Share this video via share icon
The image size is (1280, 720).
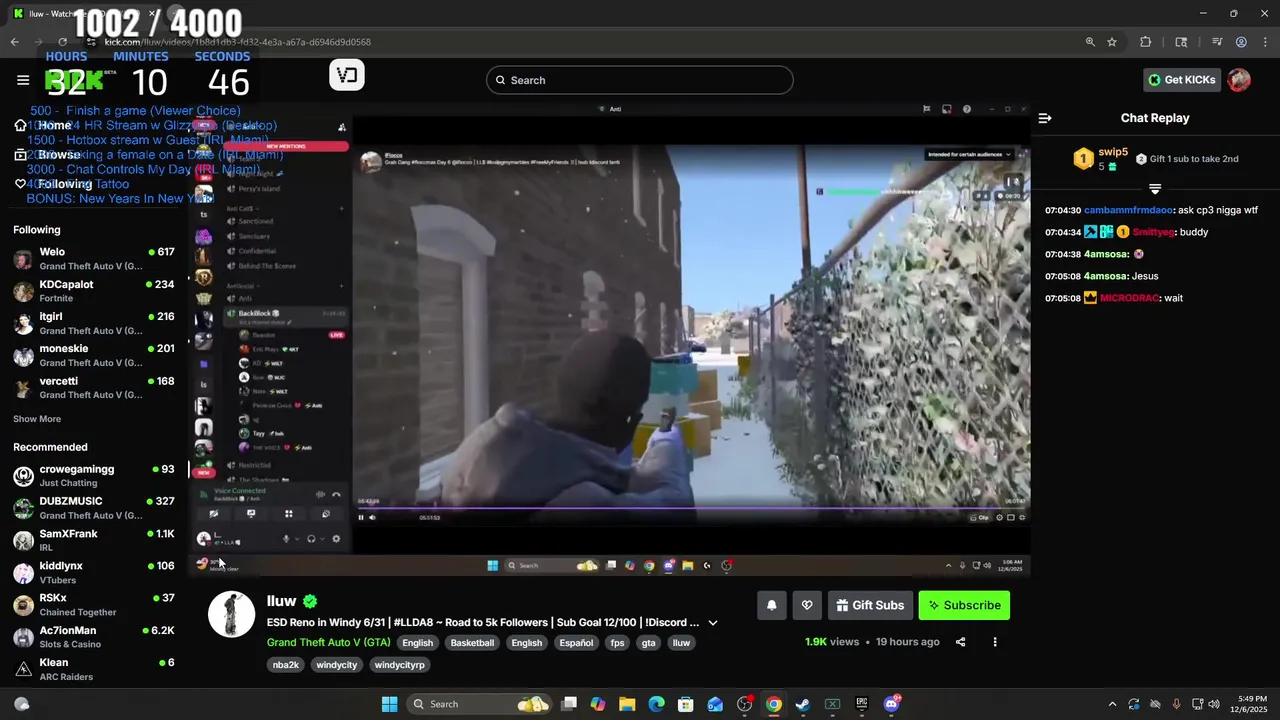960,642
